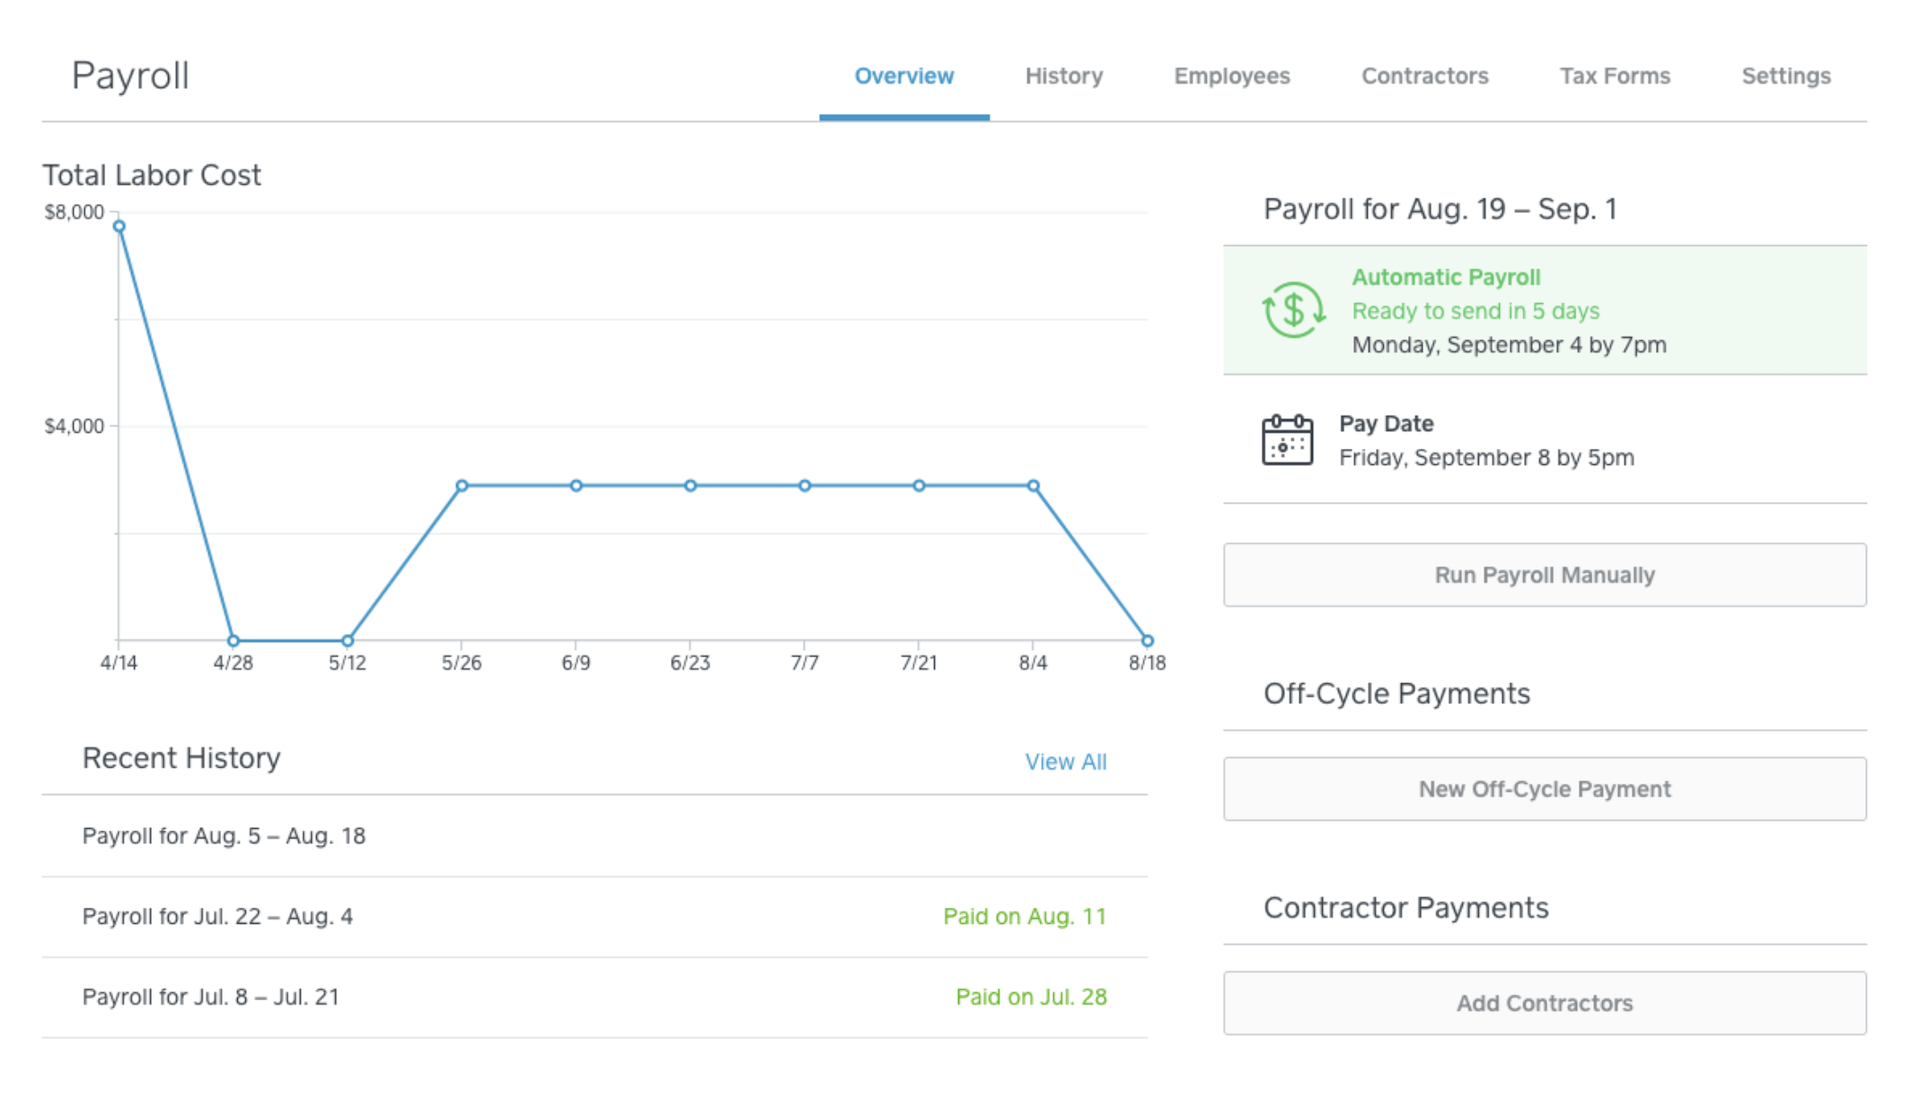The height and width of the screenshot is (1099, 1920).
Task: Select the Overview tab
Action: coord(903,76)
